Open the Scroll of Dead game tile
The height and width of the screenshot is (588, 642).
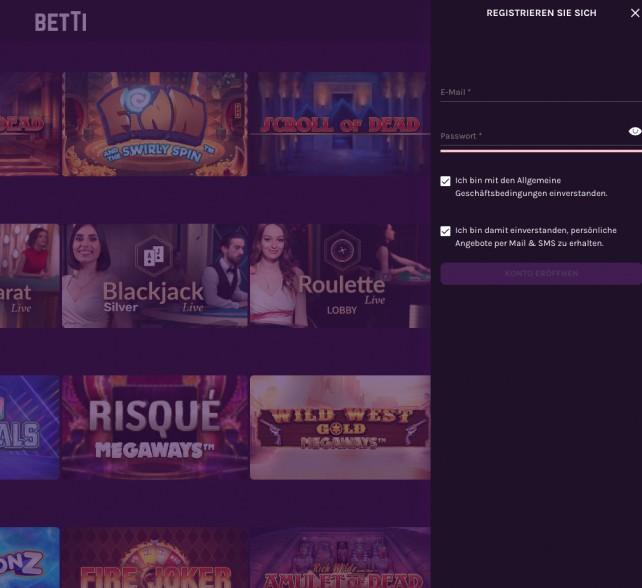coord(340,124)
